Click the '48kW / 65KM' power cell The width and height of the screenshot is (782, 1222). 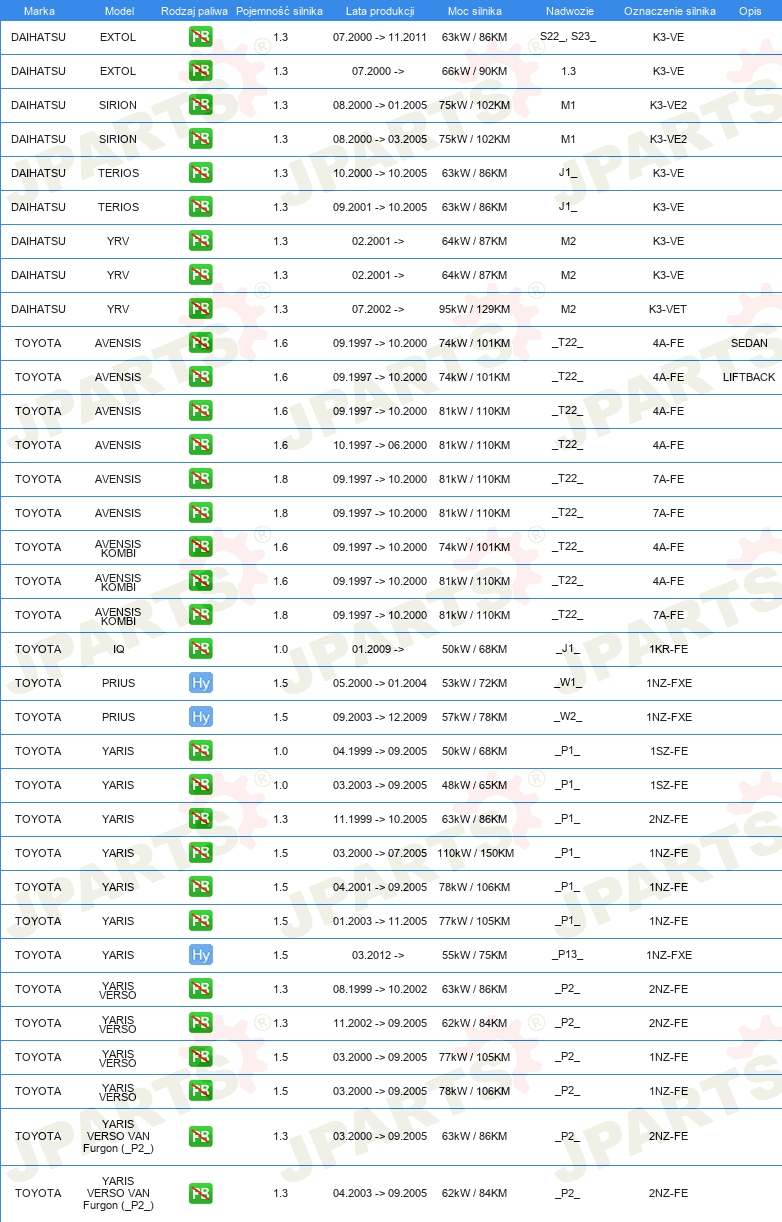click(x=474, y=785)
